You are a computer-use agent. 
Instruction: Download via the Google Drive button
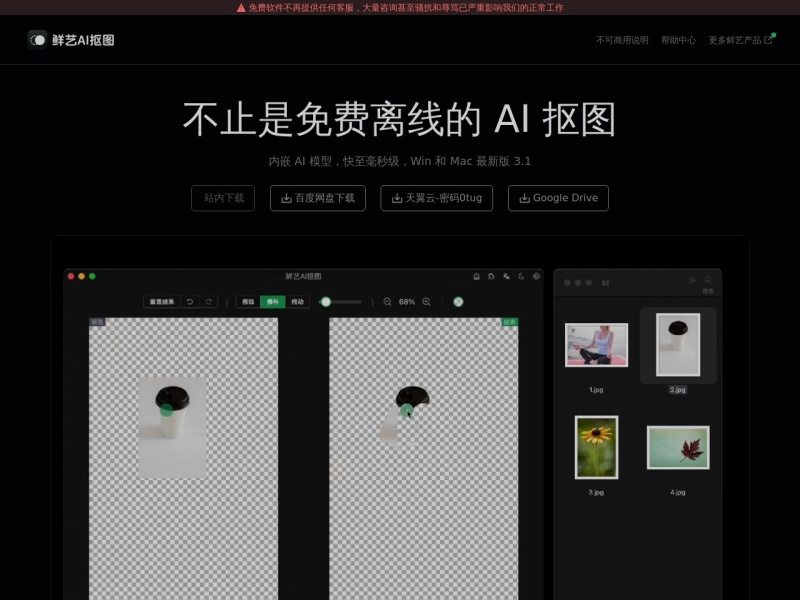tap(558, 198)
